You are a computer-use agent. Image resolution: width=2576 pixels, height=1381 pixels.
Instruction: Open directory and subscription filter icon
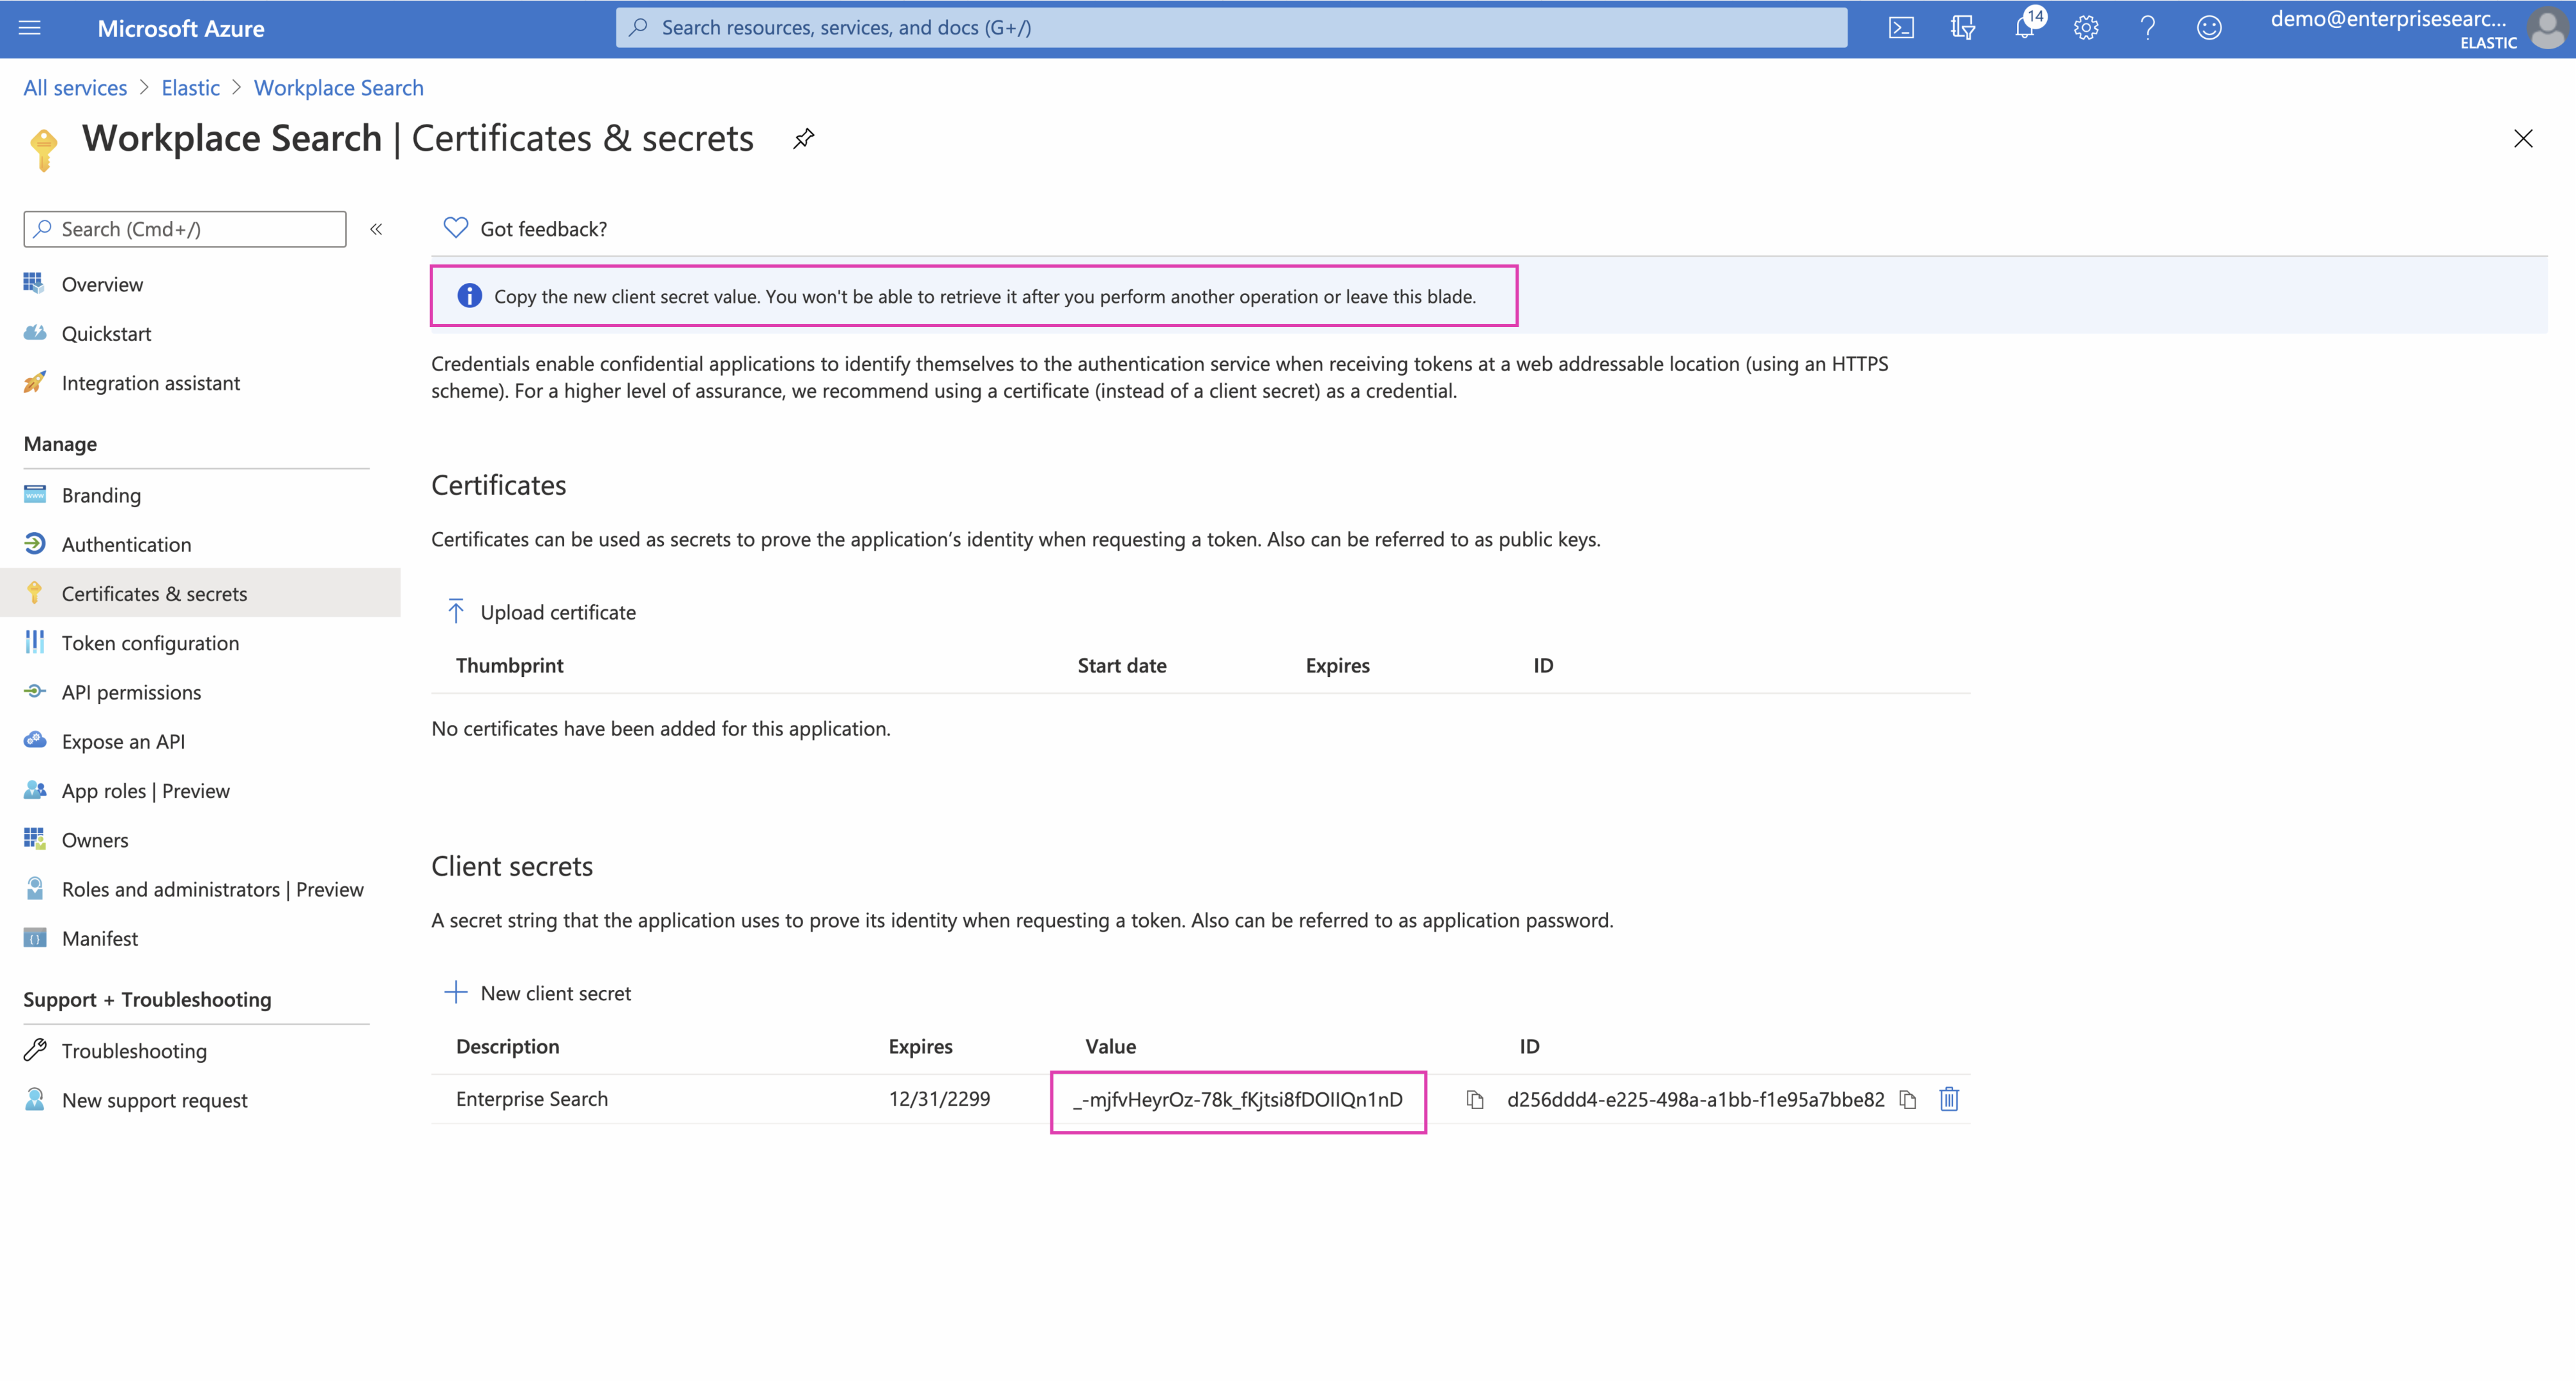point(1962,28)
